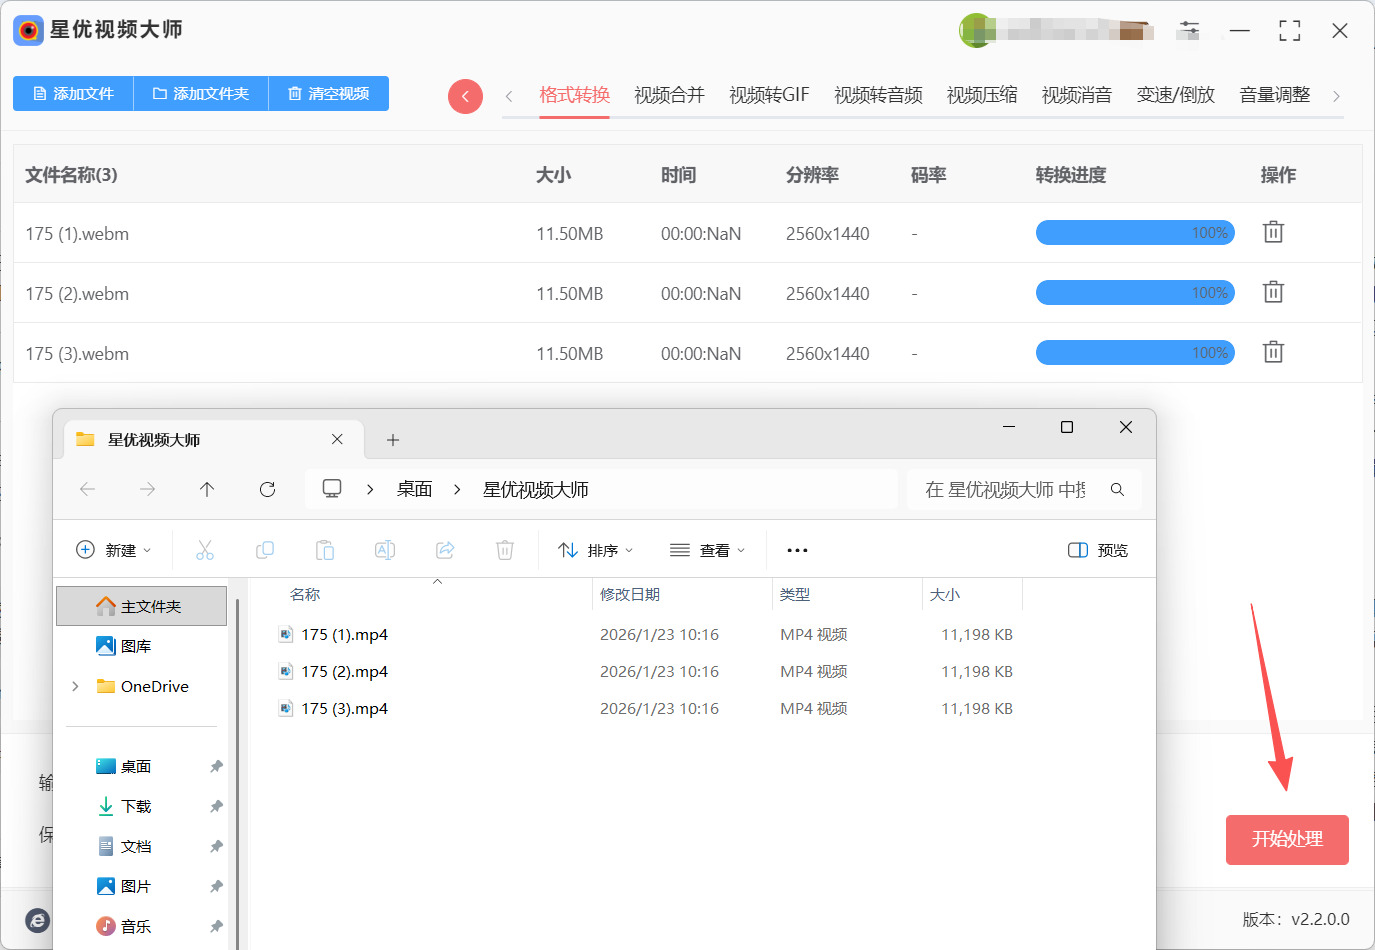Screen dimensions: 1375x950
Task: Open the 排序 sort dropdown
Action: pos(595,550)
